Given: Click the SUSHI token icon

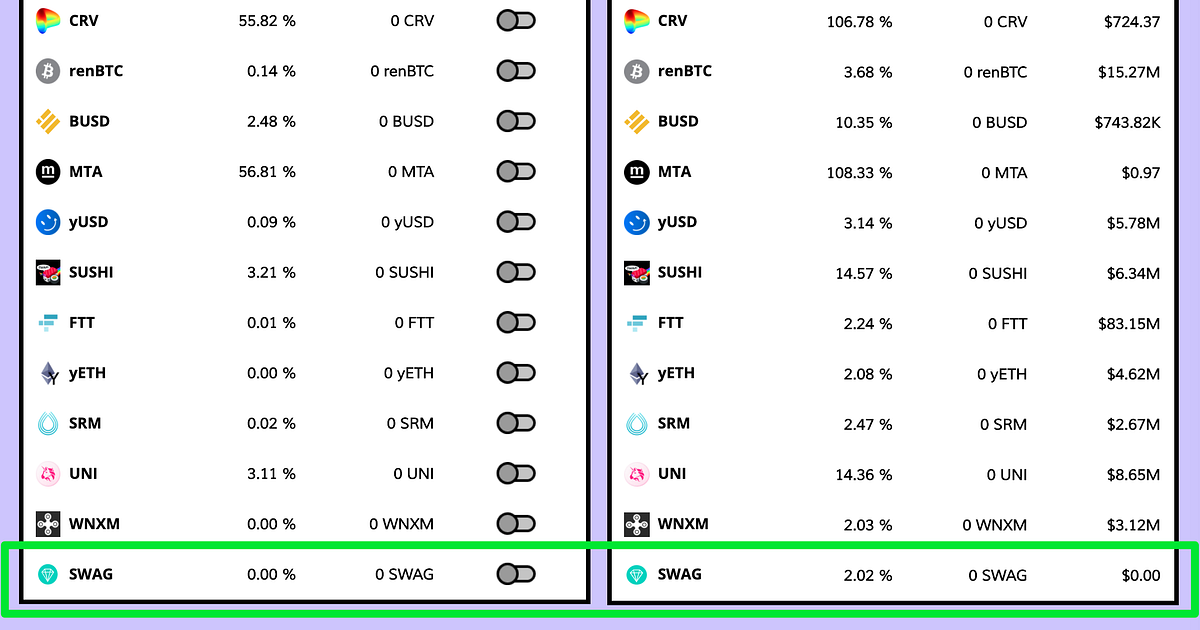Looking at the screenshot, I should coord(44,272).
